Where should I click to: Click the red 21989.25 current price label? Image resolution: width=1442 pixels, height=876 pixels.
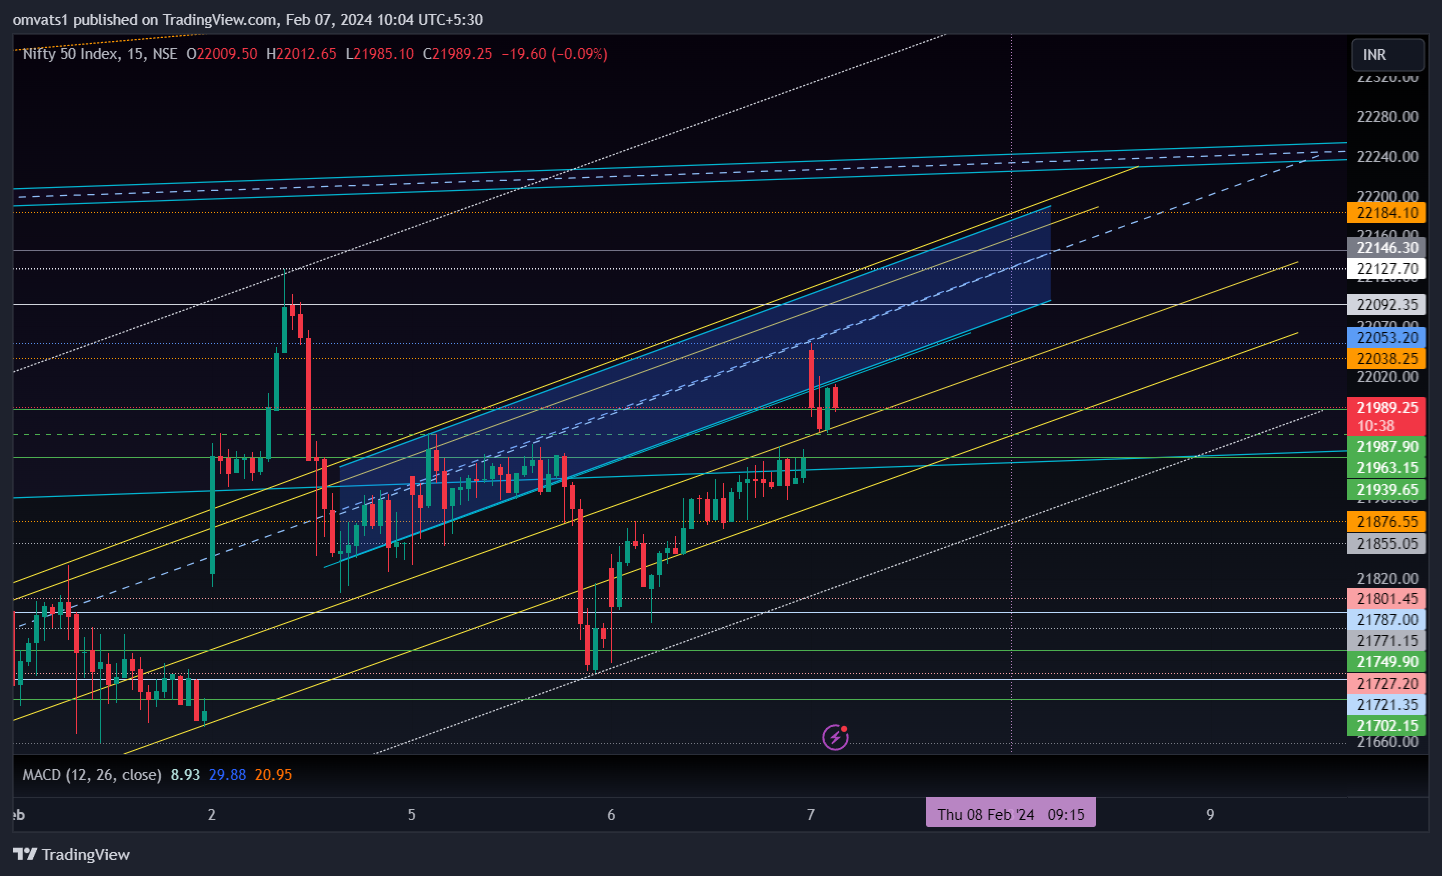tap(1387, 408)
